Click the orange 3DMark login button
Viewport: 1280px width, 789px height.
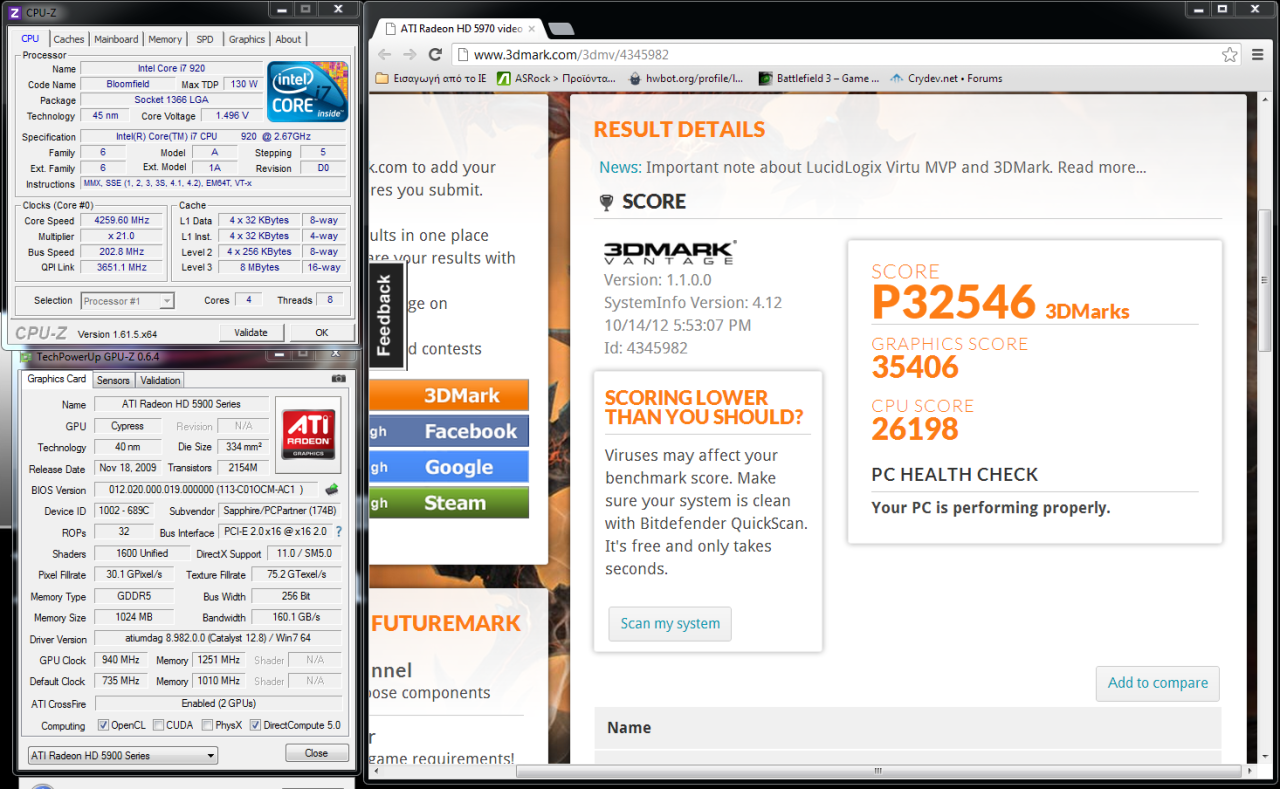(x=449, y=395)
